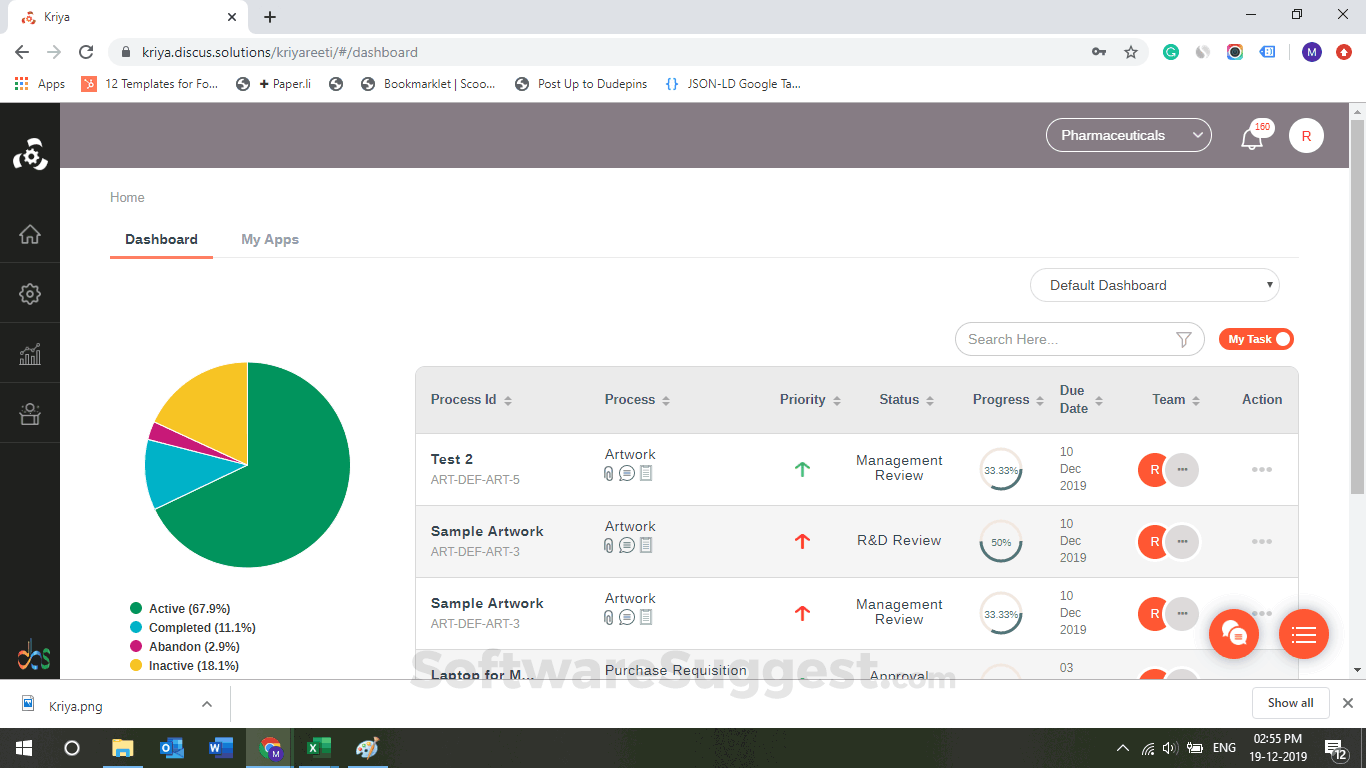The image size is (1366, 768).
Task: Open the Home icon in left sidebar
Action: [30, 234]
